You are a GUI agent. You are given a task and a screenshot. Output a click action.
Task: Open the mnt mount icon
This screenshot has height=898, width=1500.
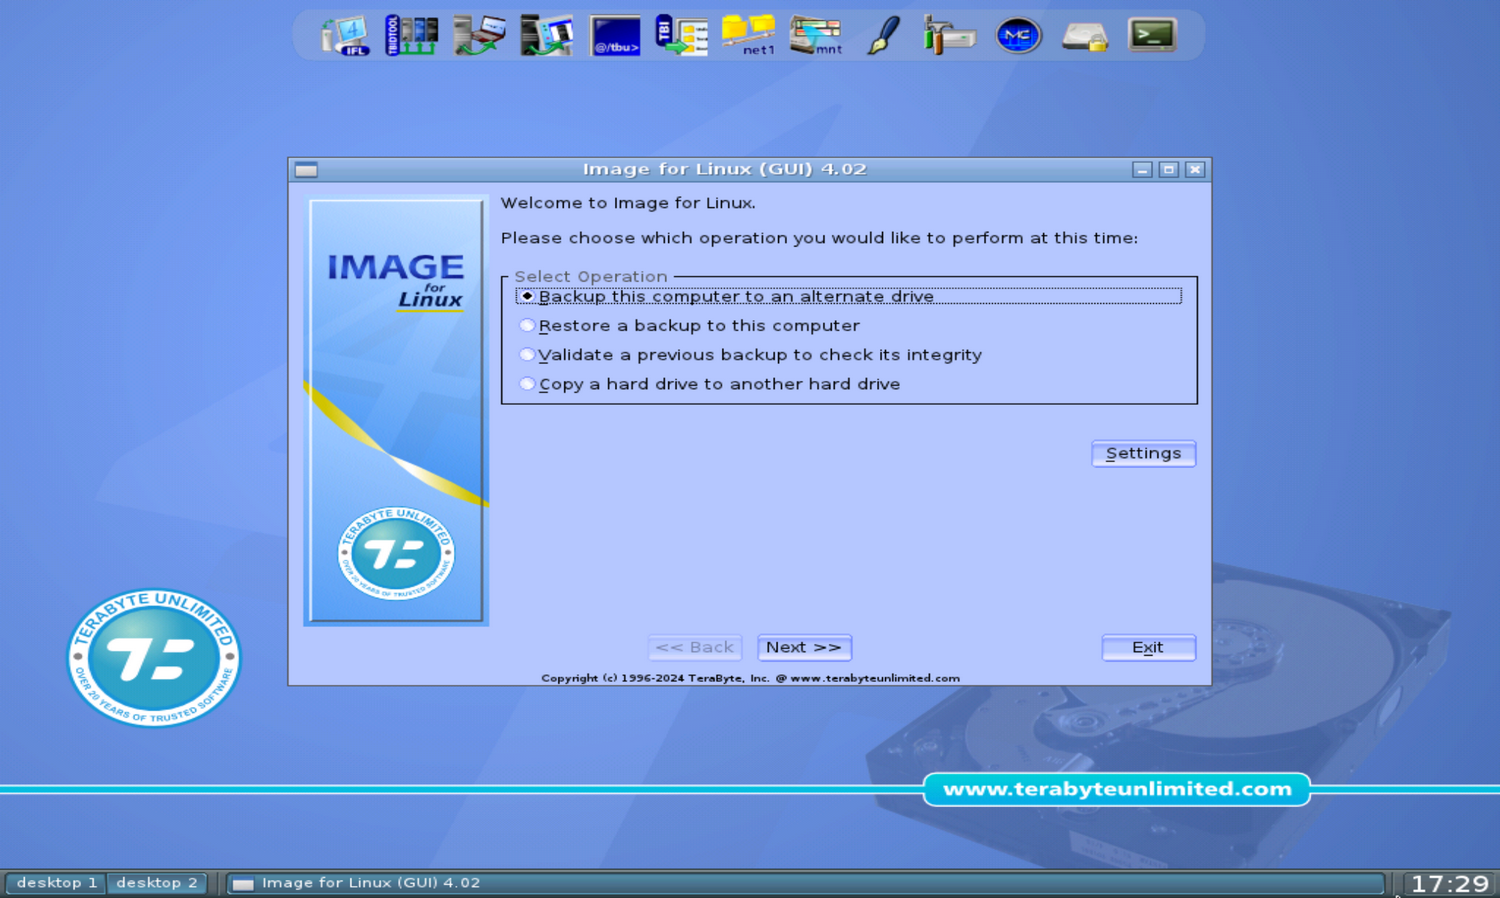click(816, 36)
